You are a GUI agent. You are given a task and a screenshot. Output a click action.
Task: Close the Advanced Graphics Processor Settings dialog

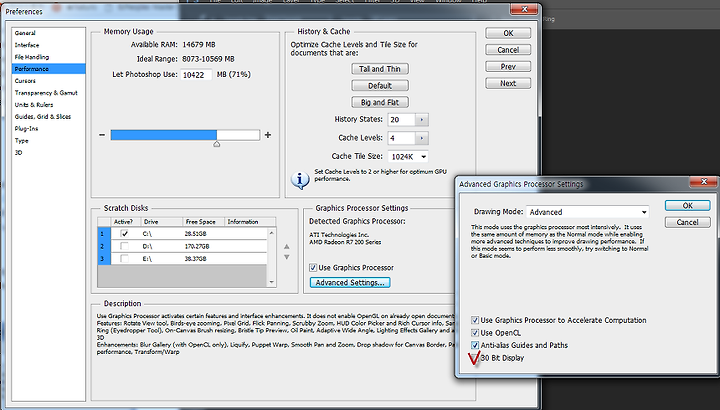pyautogui.click(x=703, y=182)
